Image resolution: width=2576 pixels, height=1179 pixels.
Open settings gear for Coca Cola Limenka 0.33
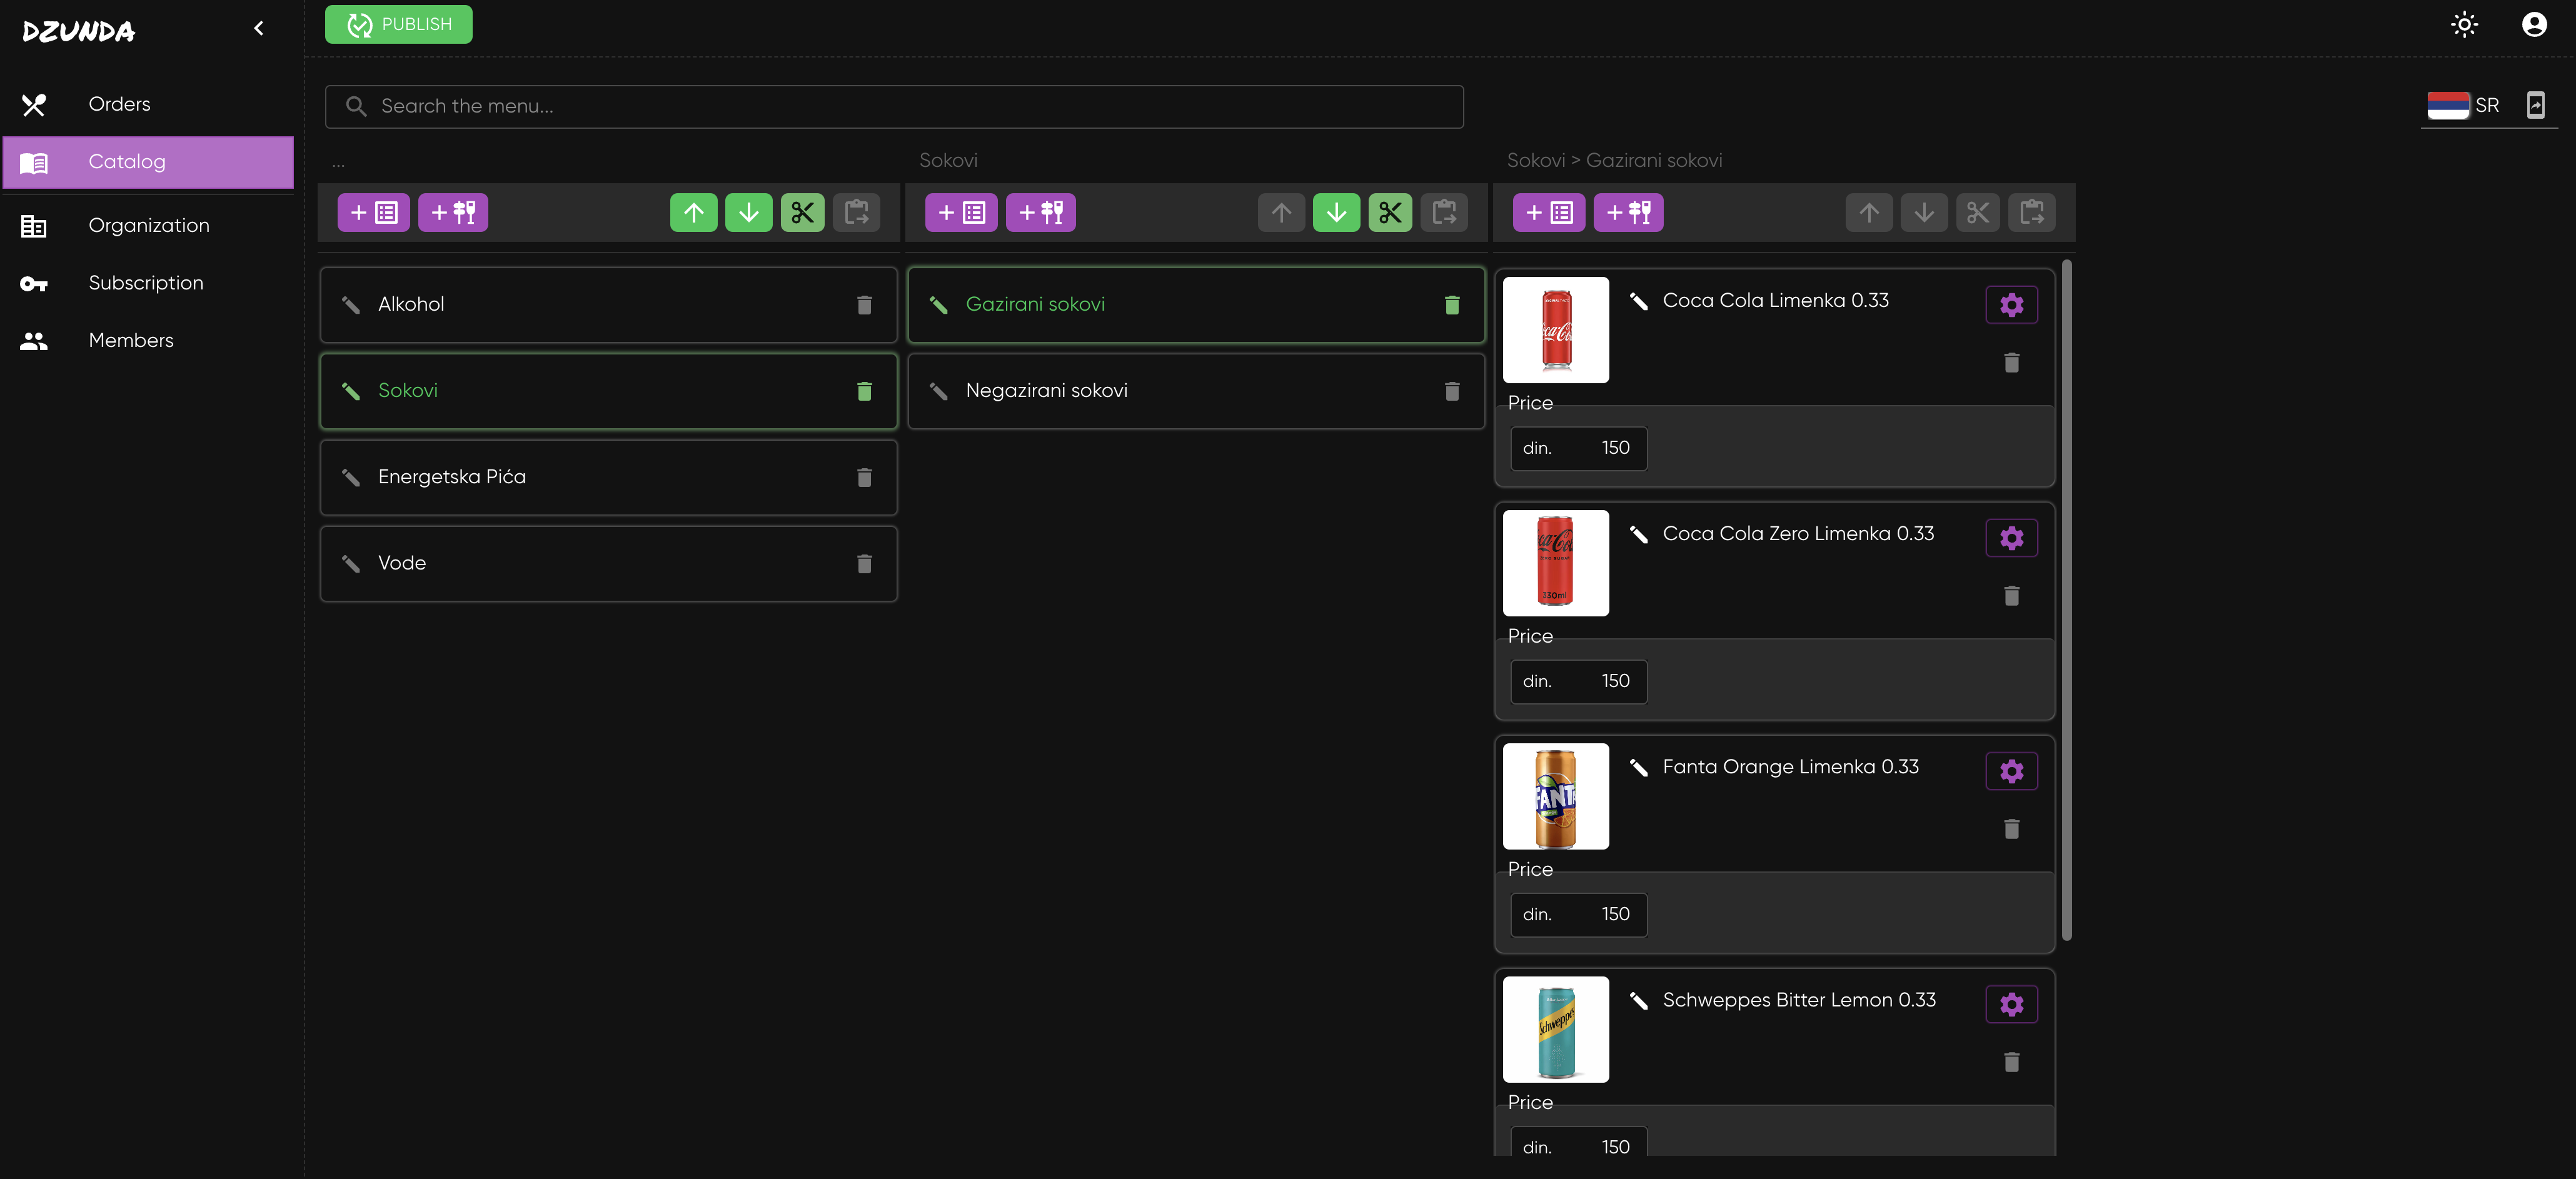(2011, 305)
